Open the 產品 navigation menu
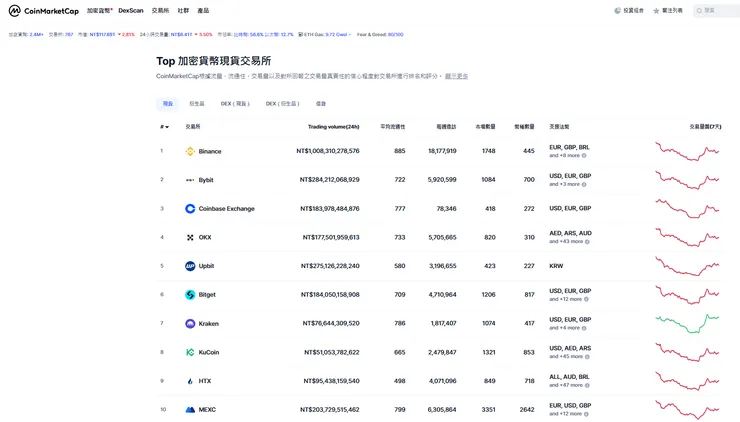The width and height of the screenshot is (740, 422). tap(203, 10)
